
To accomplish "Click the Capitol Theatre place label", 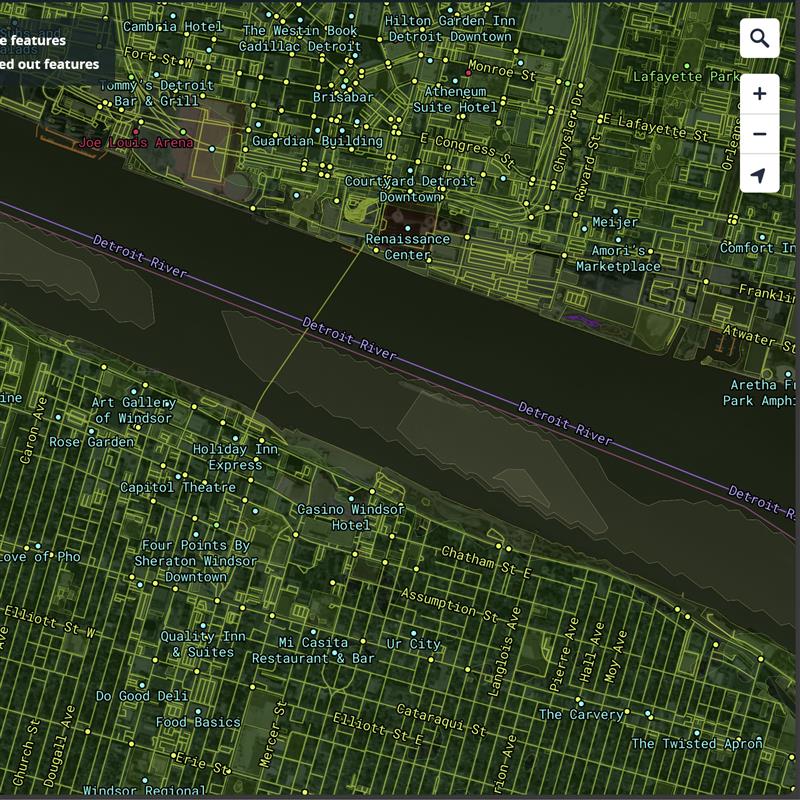I will pyautogui.click(x=178, y=487).
